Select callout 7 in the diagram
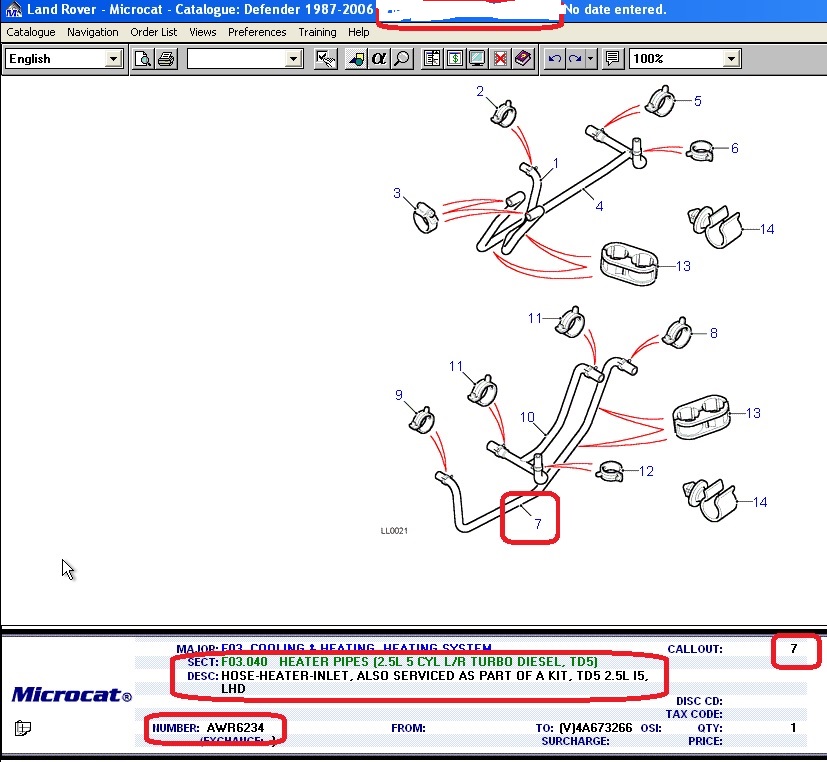 pos(537,523)
